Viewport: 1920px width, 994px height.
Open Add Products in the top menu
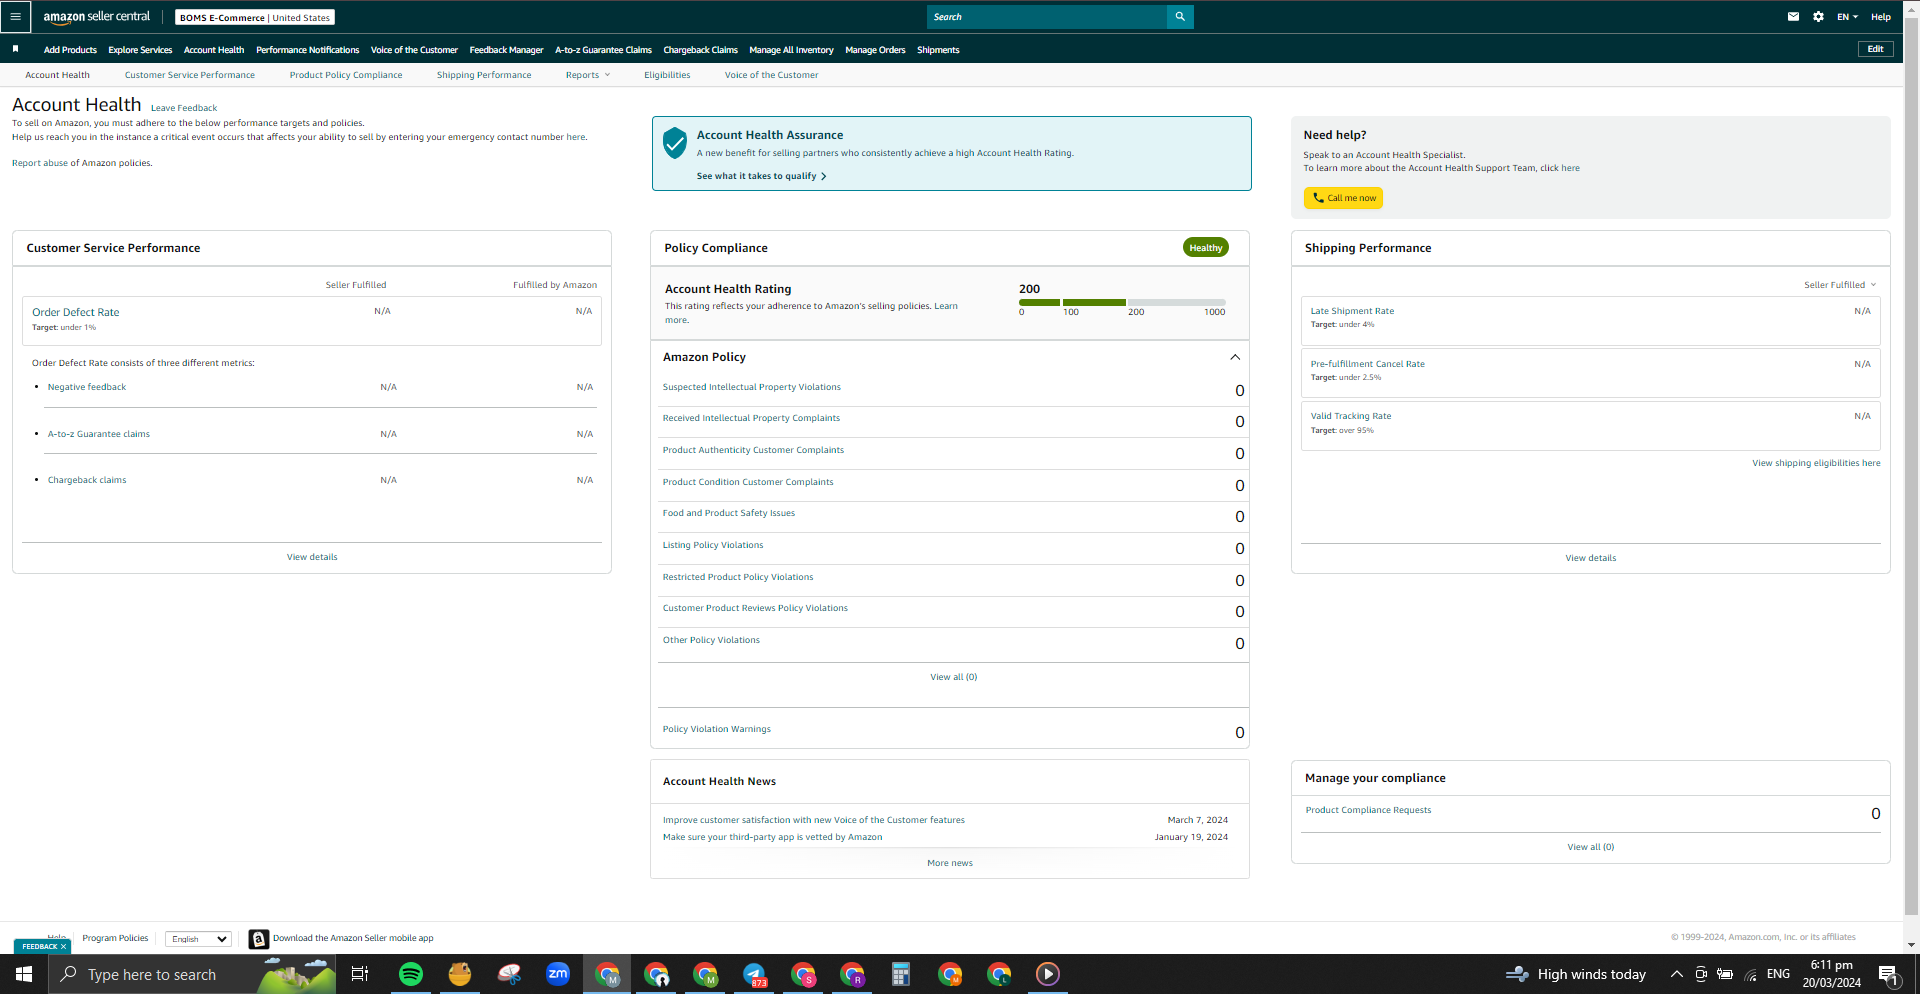tap(70, 50)
